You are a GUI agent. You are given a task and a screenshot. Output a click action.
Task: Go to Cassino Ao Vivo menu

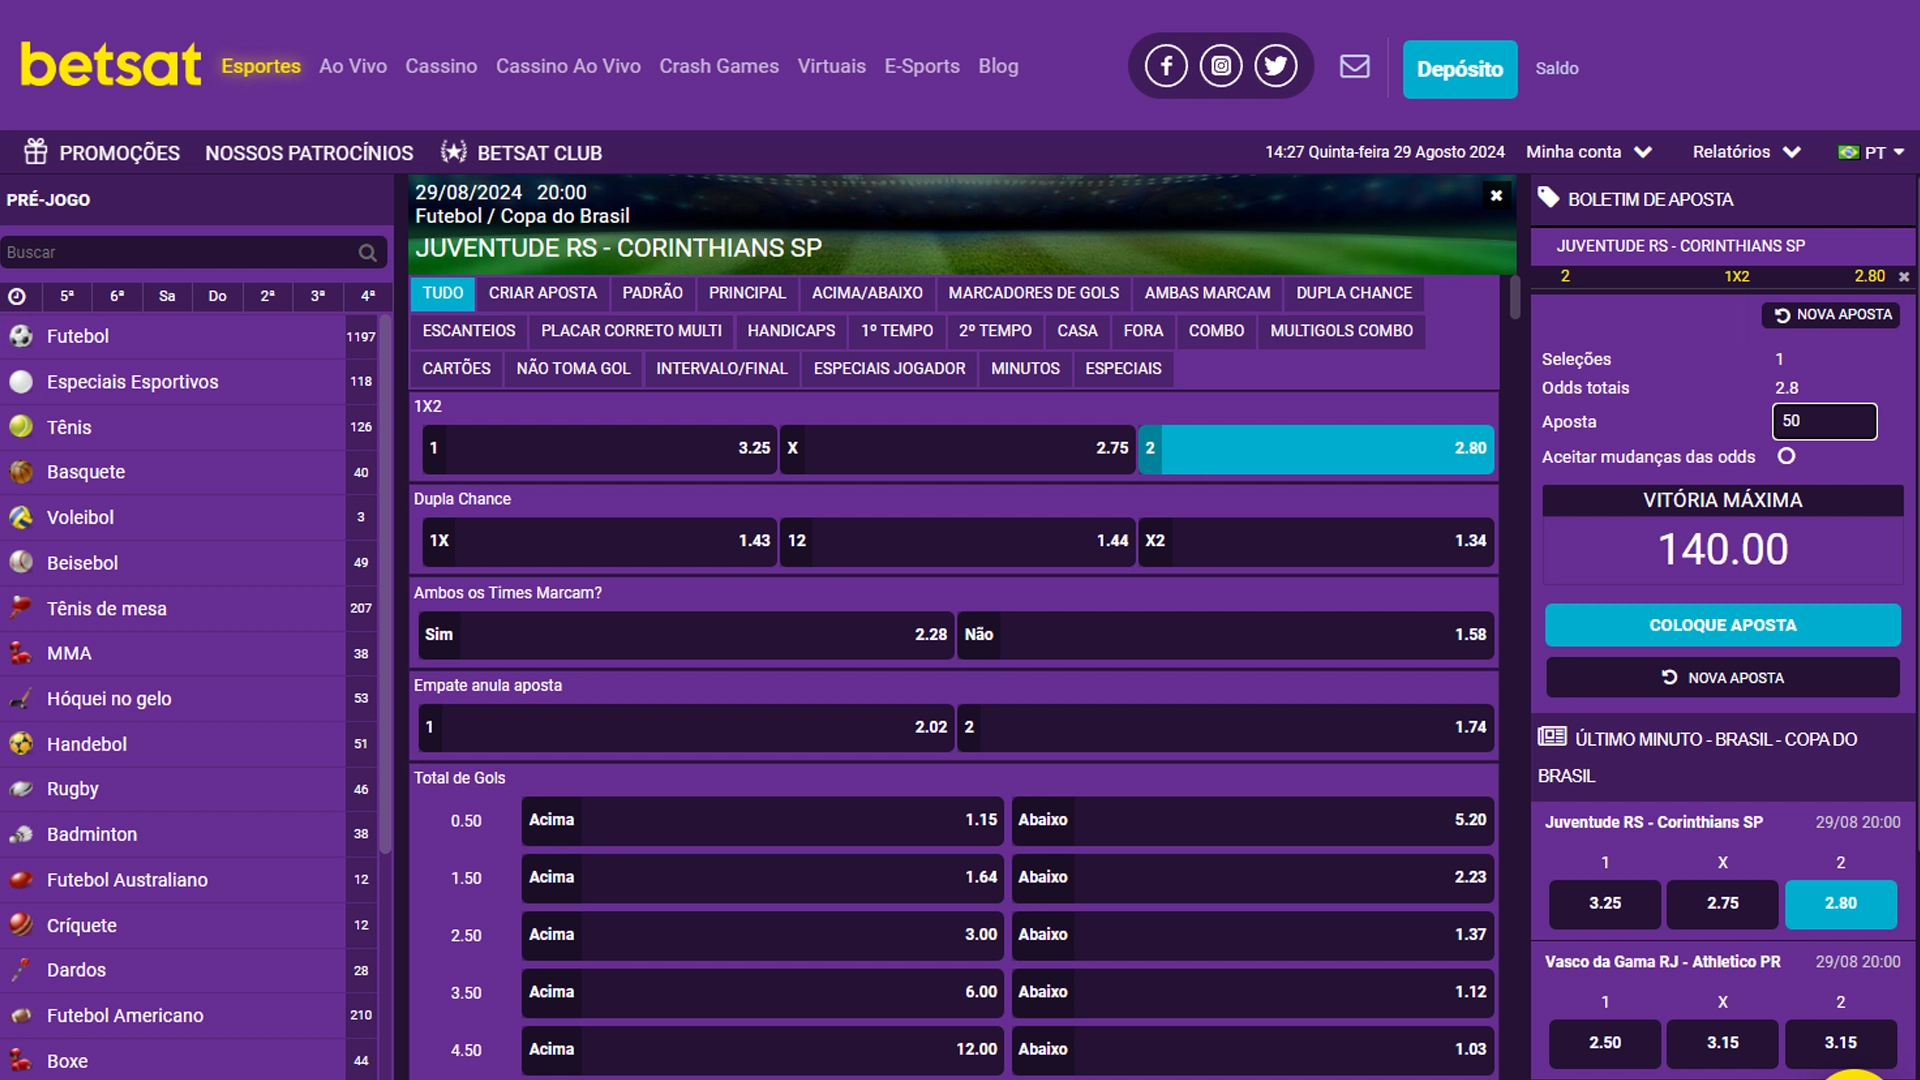568,66
